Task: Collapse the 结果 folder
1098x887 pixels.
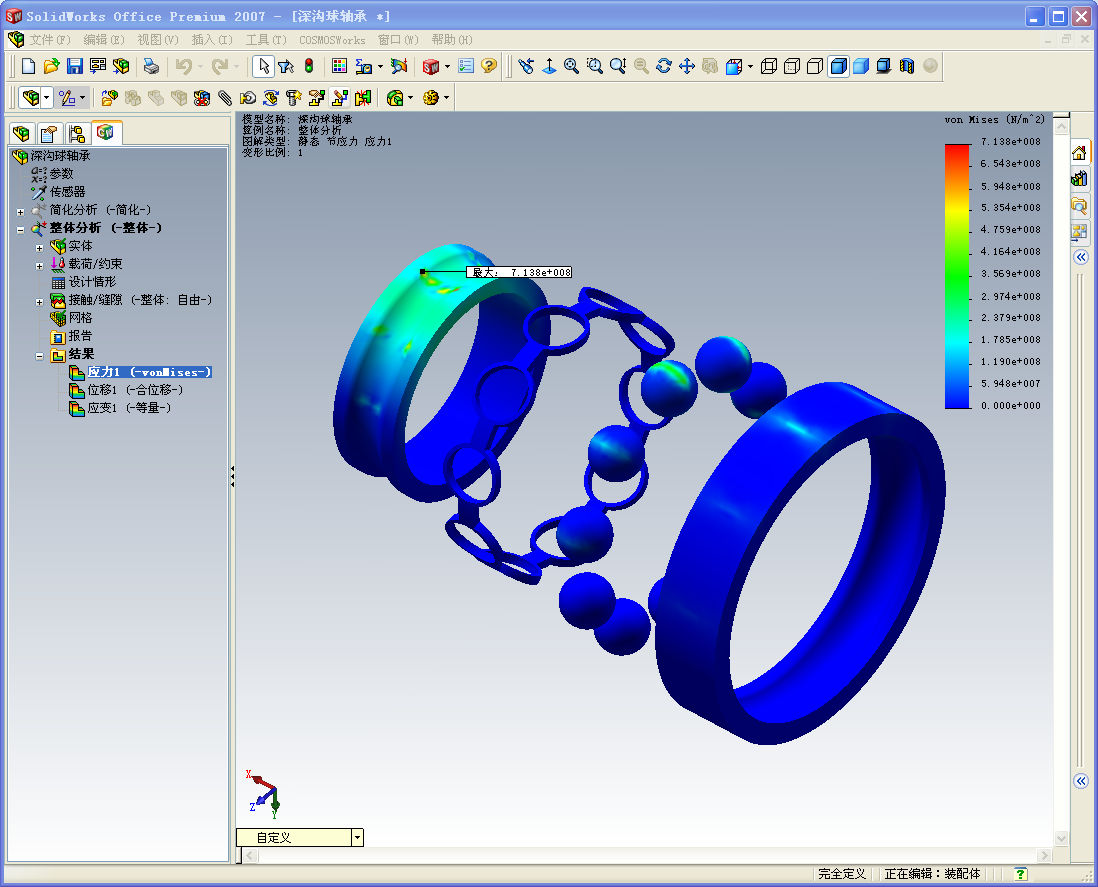Action: coord(39,356)
